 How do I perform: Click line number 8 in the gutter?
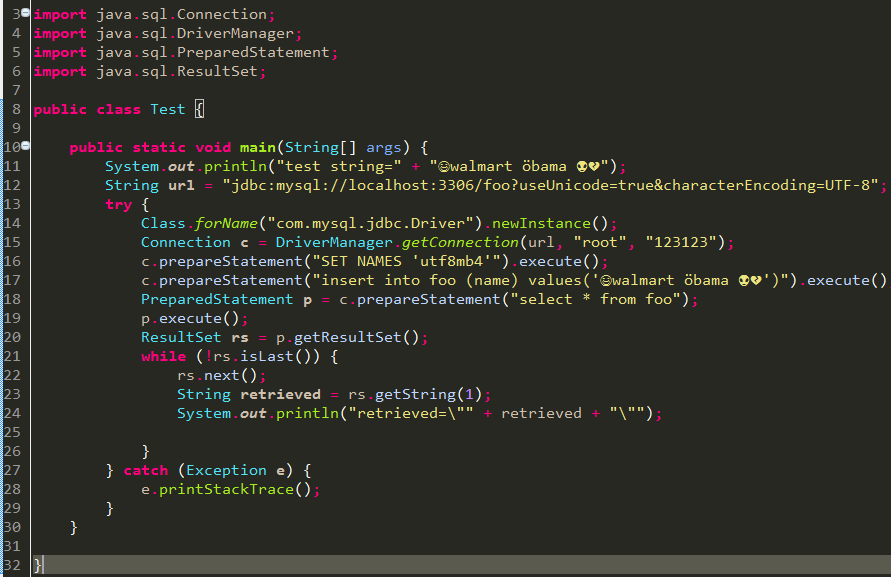(16, 109)
